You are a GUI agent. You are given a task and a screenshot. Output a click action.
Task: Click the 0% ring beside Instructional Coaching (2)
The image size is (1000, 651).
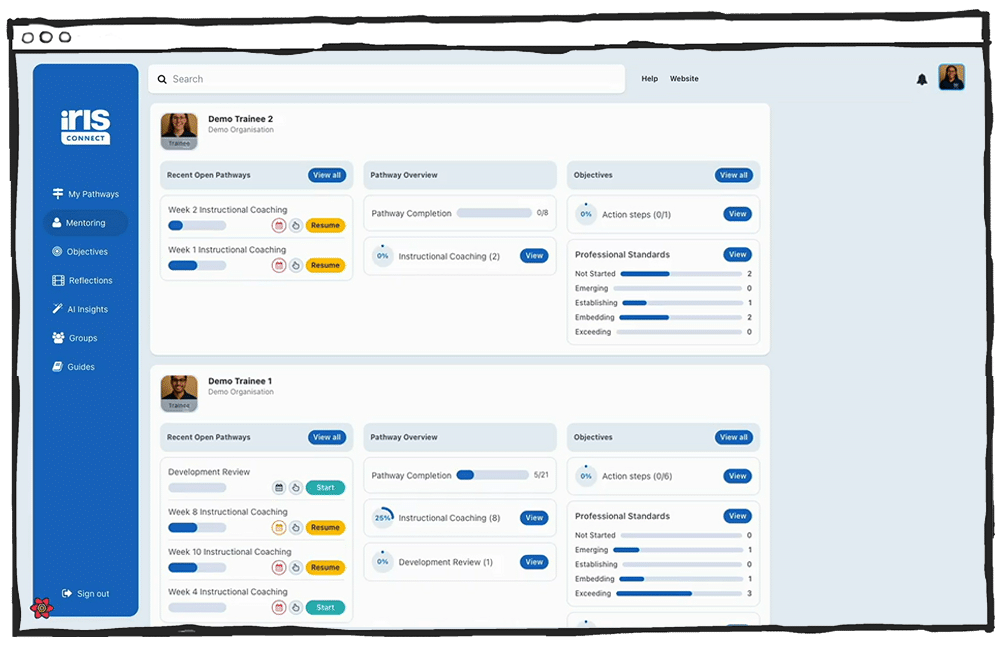(382, 255)
